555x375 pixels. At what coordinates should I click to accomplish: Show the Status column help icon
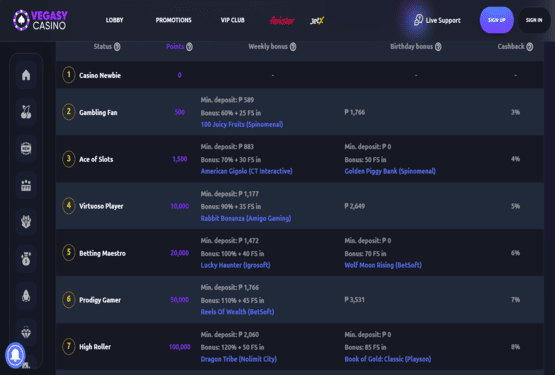[x=117, y=47]
